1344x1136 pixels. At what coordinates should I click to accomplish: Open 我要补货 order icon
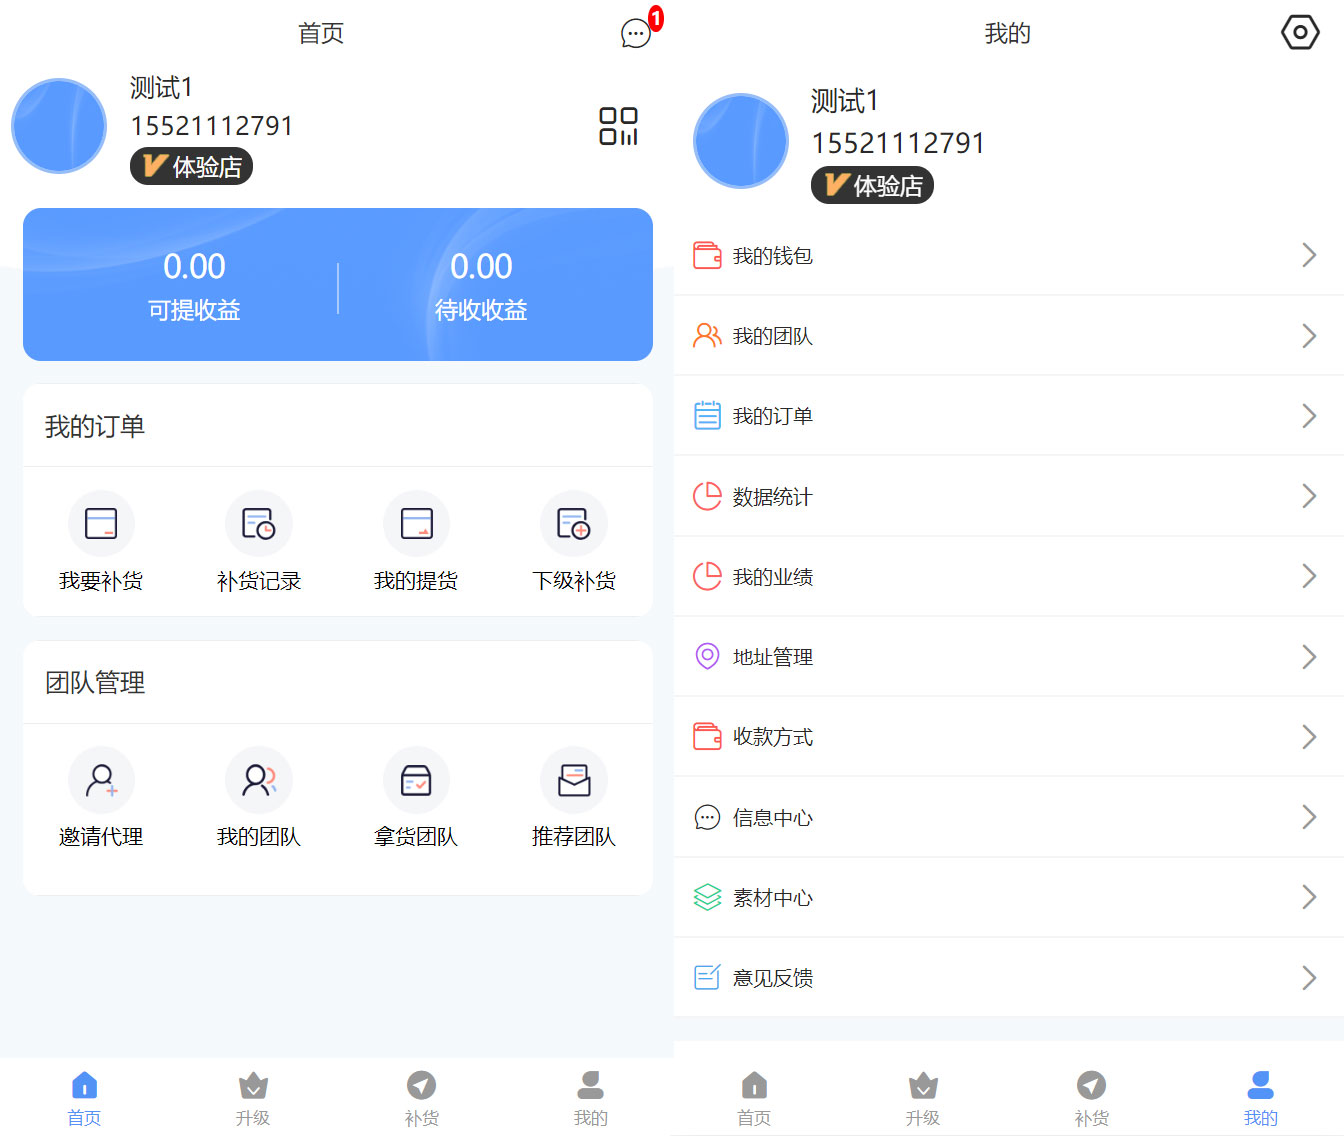(101, 524)
